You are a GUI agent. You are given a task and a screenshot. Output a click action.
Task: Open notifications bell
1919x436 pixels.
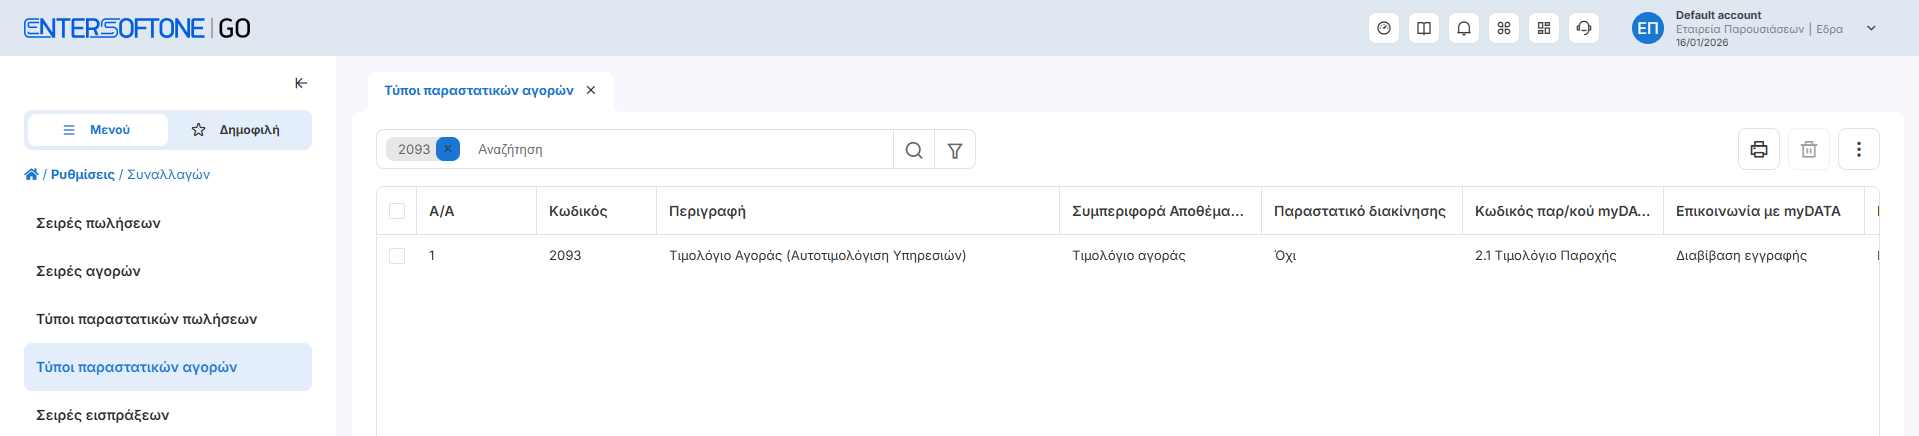[1464, 28]
